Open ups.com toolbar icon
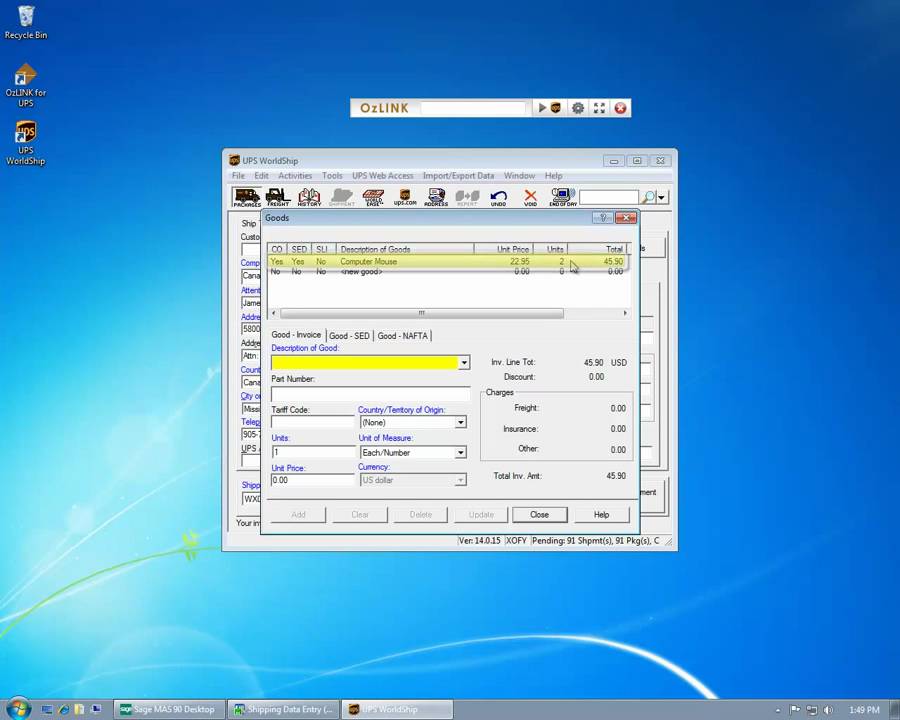 405,197
